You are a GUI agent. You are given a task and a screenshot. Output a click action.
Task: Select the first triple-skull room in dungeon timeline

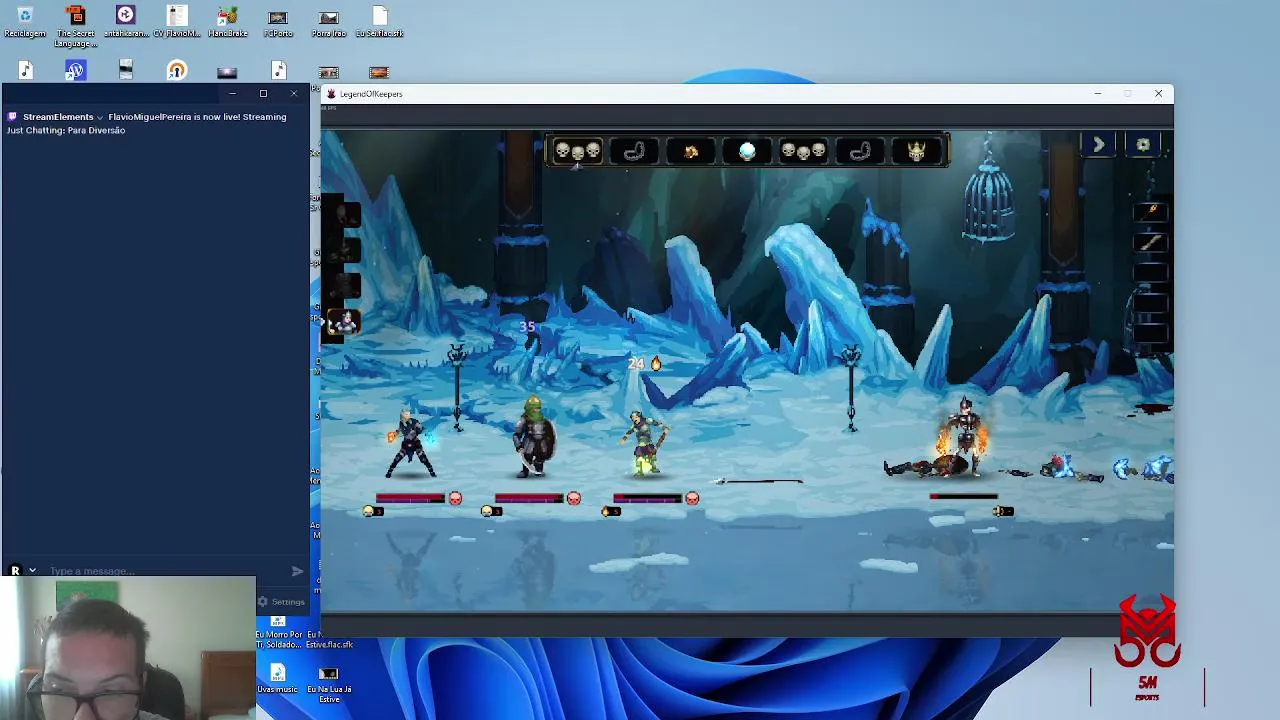[577, 151]
